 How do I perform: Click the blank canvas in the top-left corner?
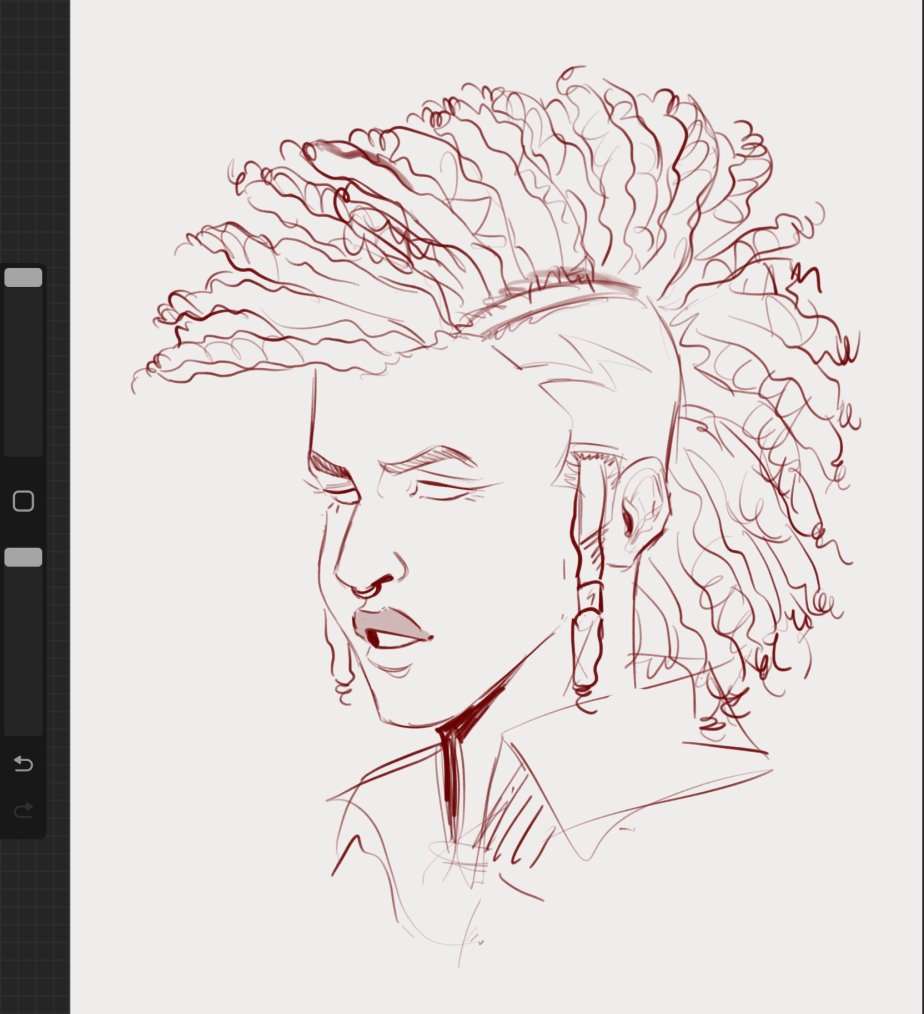tap(130, 60)
